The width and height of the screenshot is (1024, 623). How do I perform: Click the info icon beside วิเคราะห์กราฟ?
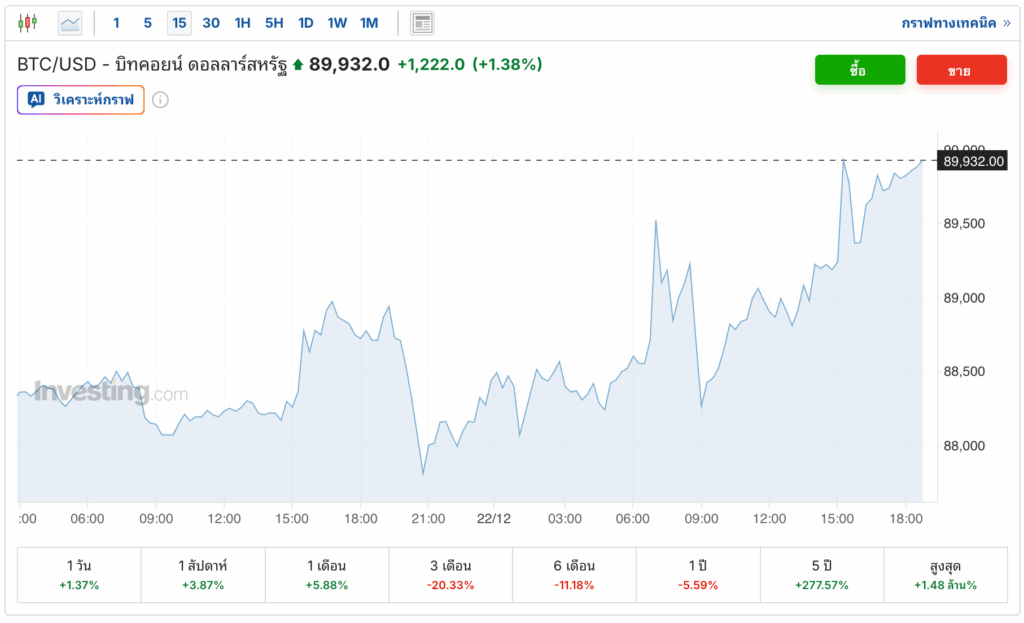click(160, 100)
